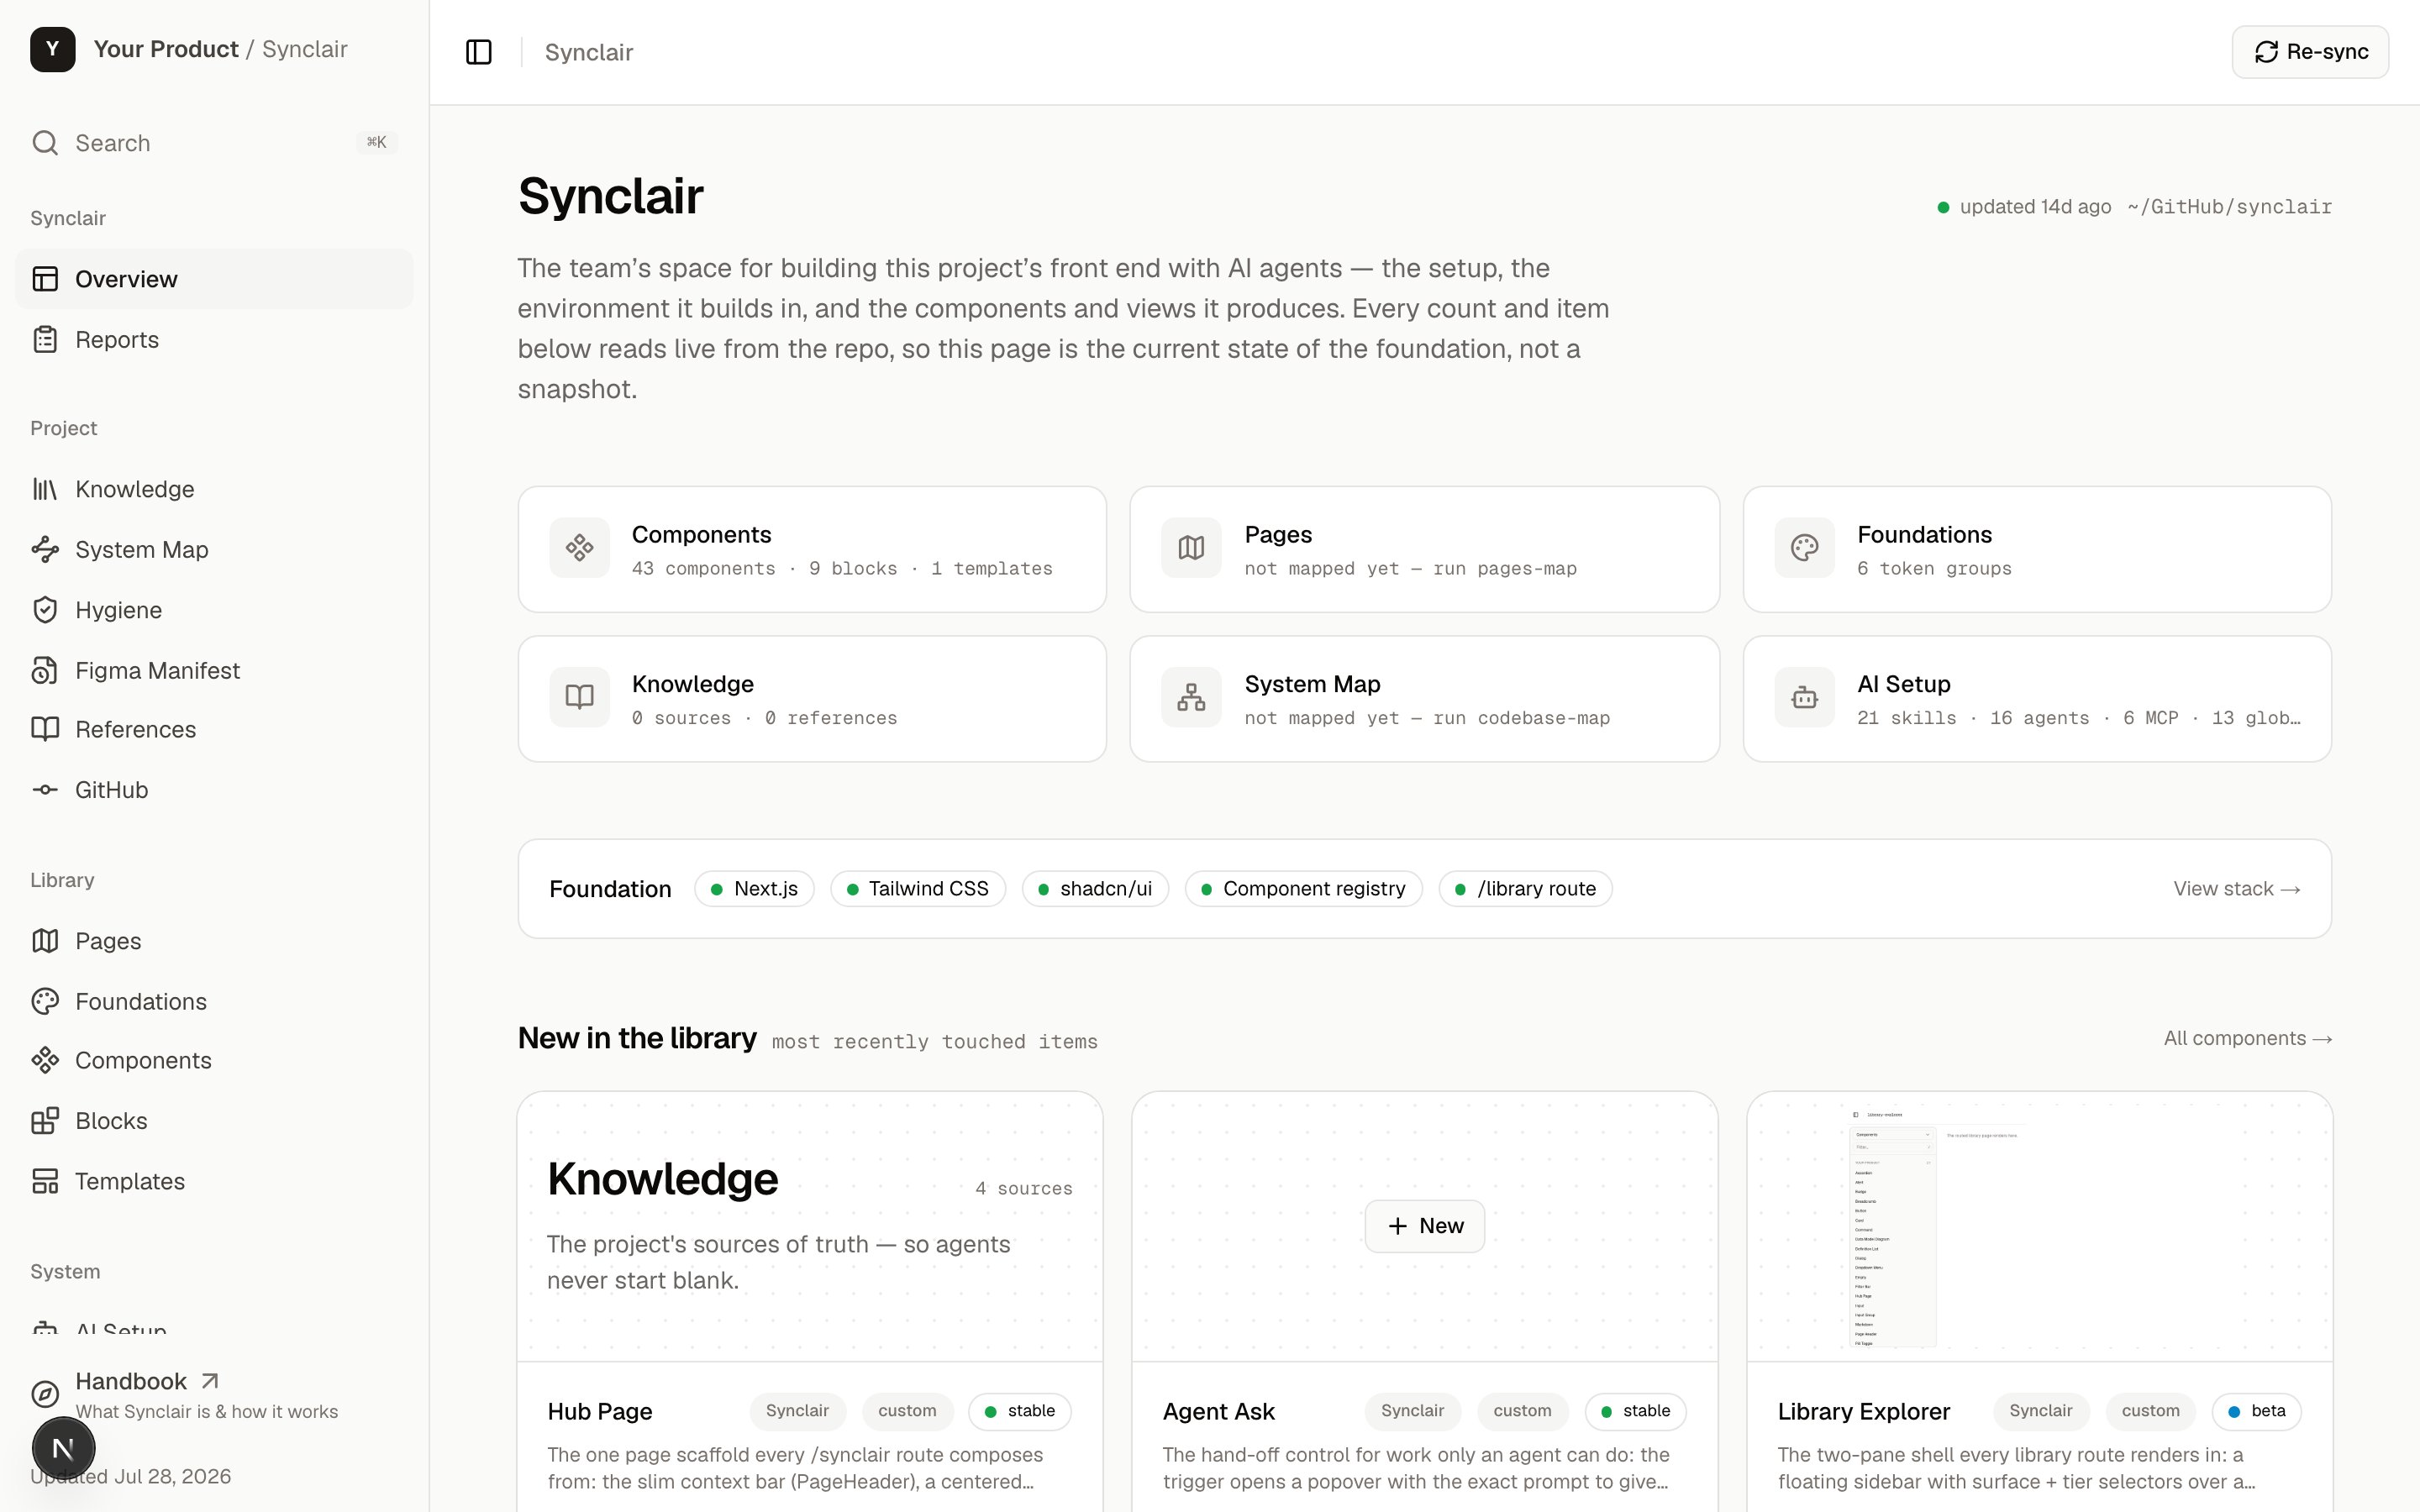
Task: Open Hygiene in the sidebar
Action: pyautogui.click(x=214, y=610)
